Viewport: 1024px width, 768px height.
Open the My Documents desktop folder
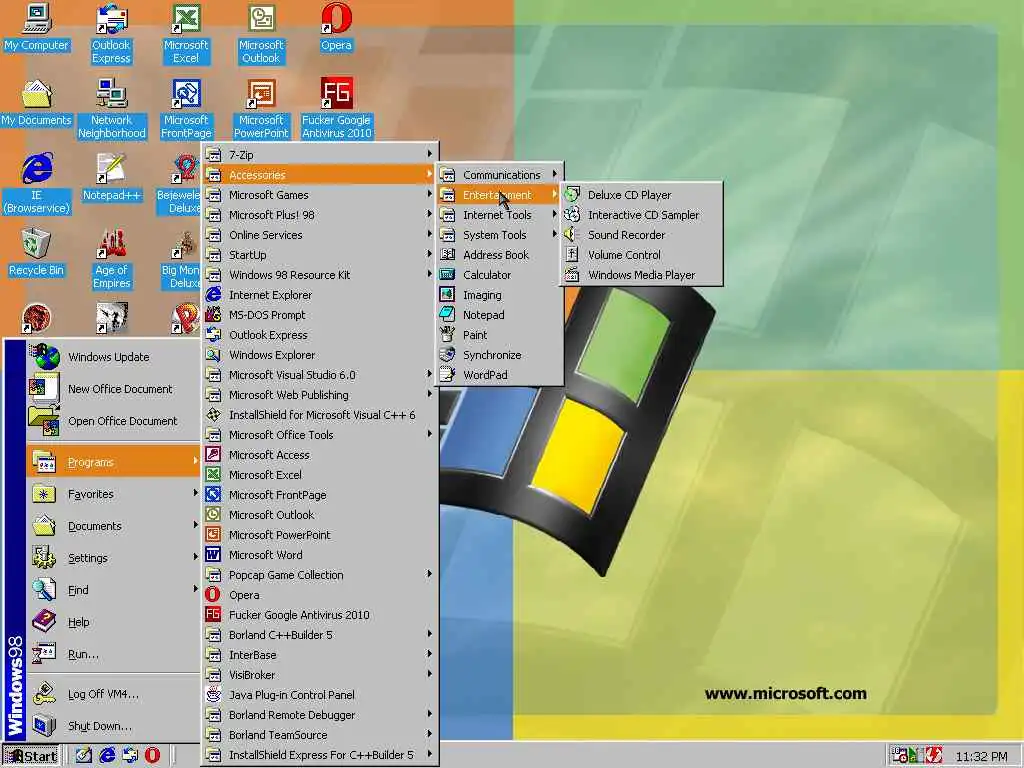tap(36, 103)
